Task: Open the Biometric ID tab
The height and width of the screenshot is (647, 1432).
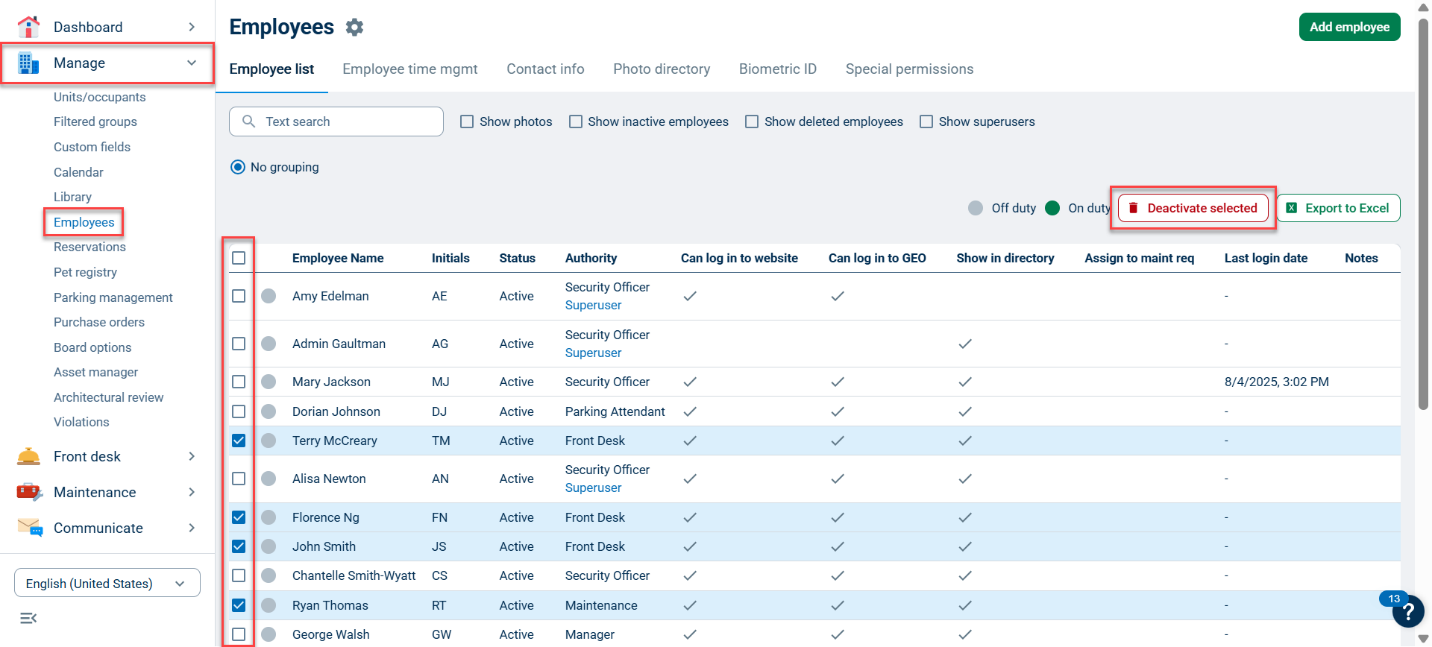Action: point(778,69)
